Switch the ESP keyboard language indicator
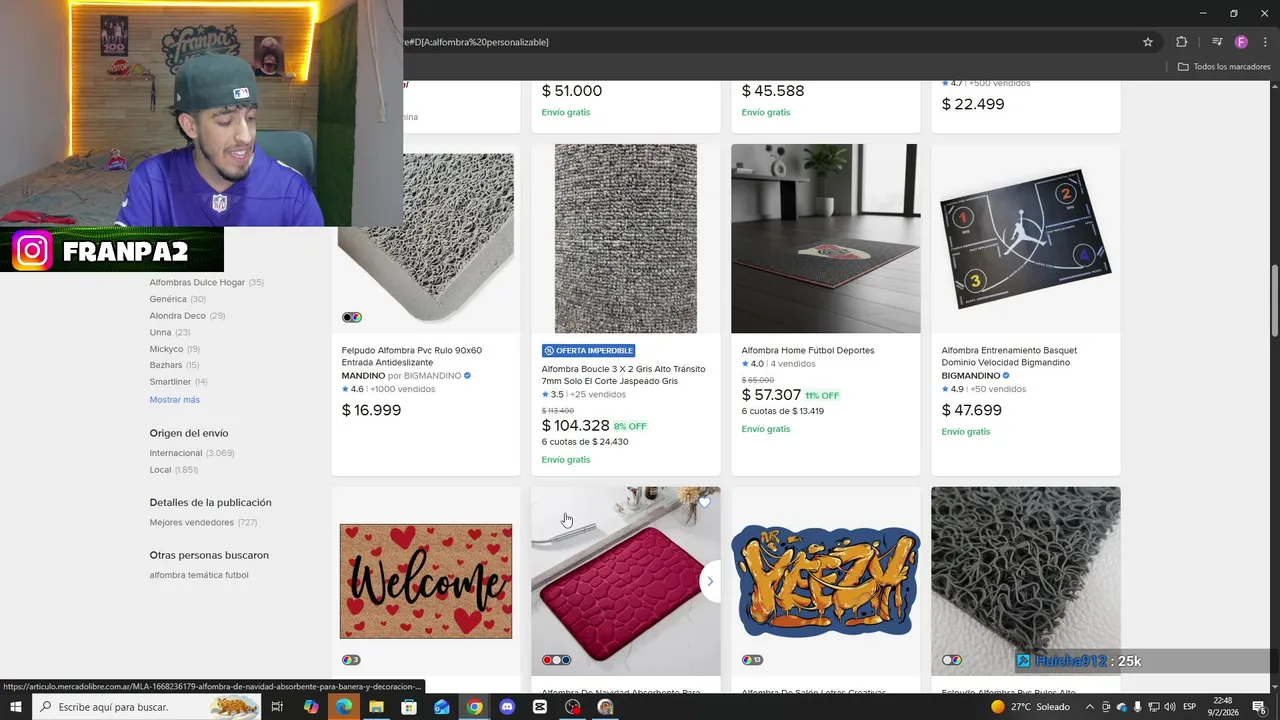 [x=1190, y=707]
